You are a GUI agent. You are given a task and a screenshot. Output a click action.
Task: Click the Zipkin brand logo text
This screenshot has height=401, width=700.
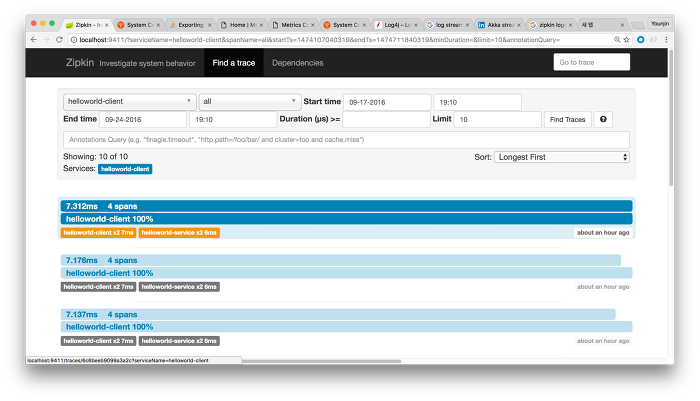75,62
